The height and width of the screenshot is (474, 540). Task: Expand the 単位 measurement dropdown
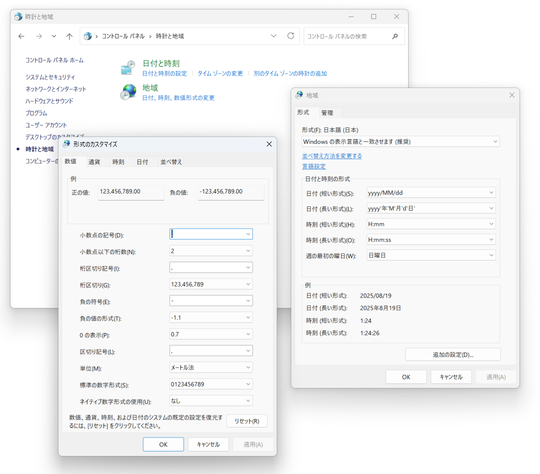(211, 368)
